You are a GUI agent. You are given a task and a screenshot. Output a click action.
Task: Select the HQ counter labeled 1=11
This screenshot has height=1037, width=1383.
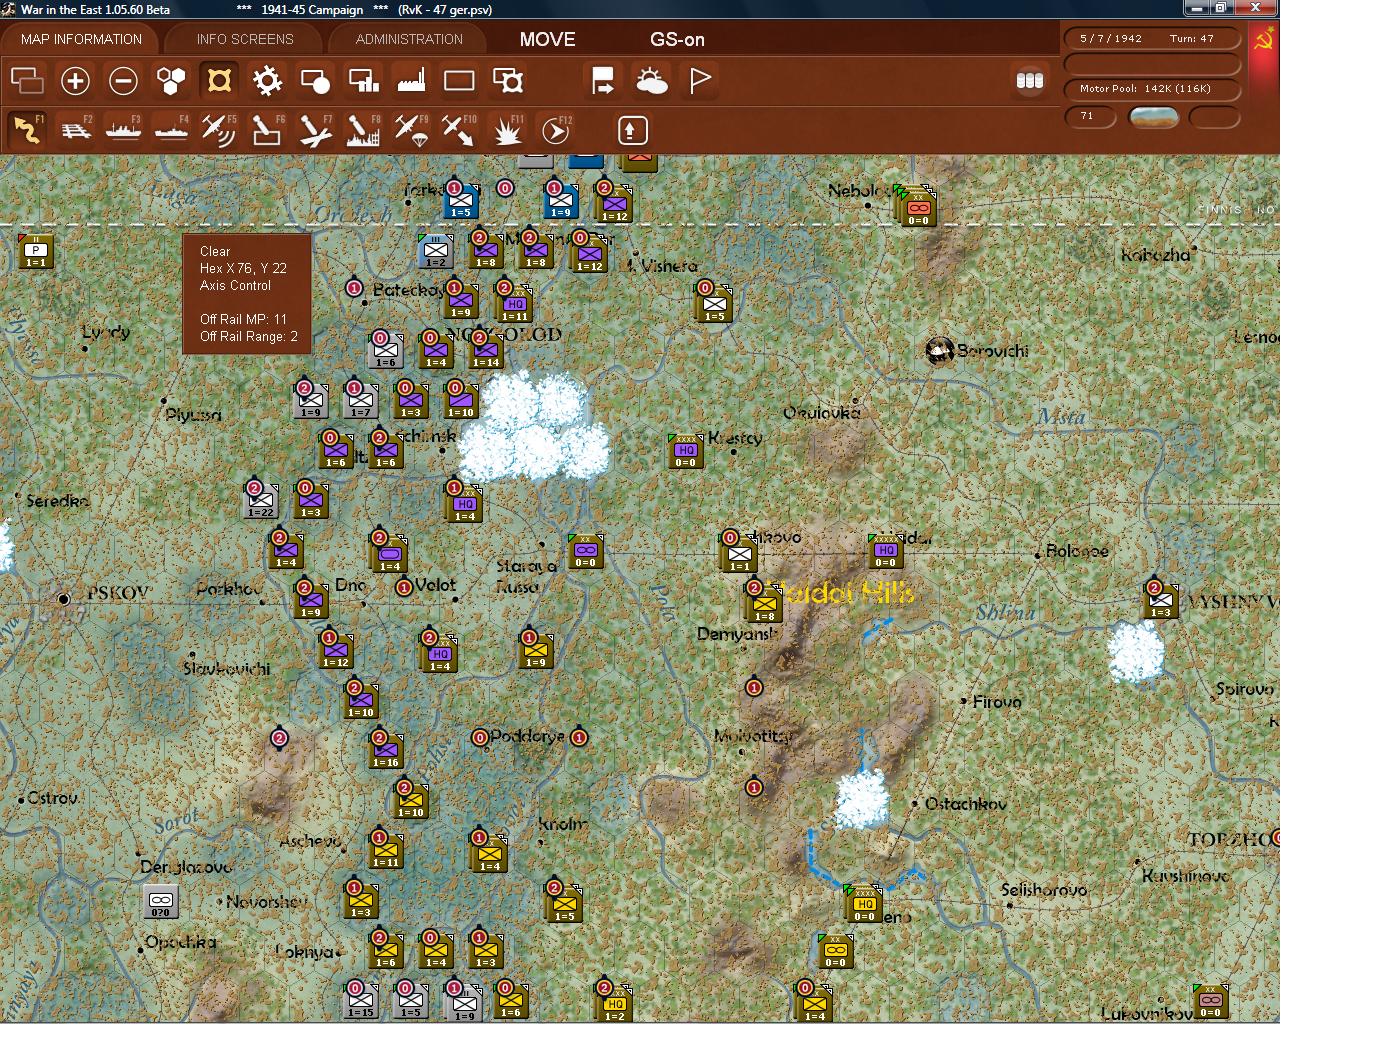(x=514, y=303)
